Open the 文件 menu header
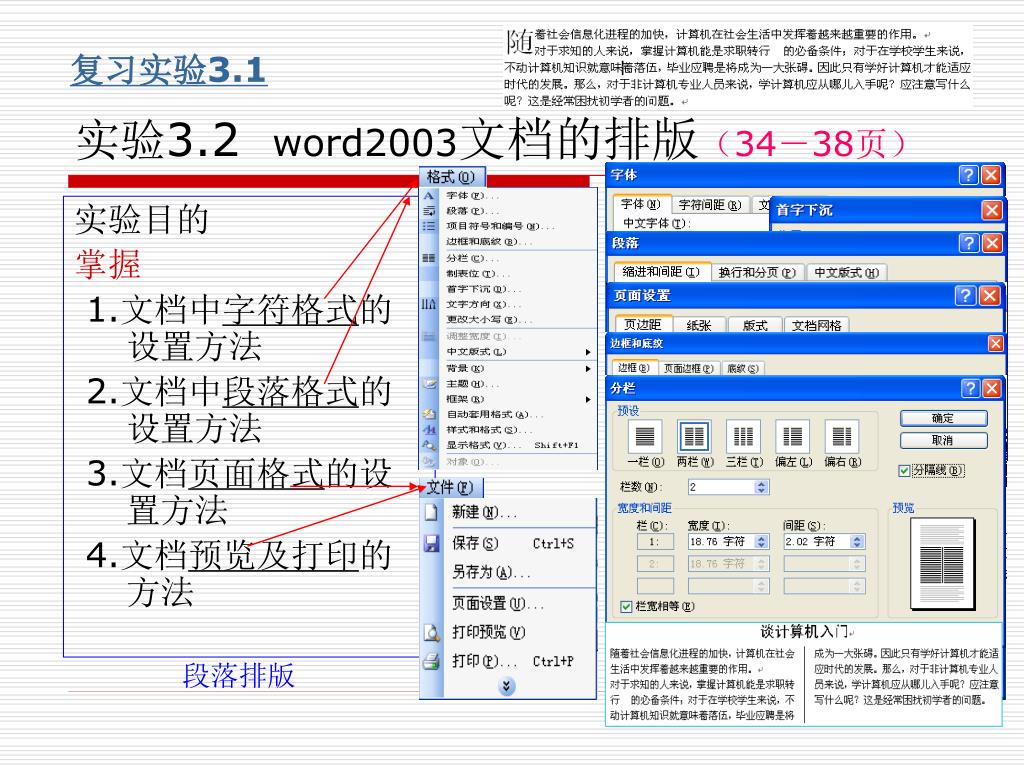1024x768 pixels. 451,487
